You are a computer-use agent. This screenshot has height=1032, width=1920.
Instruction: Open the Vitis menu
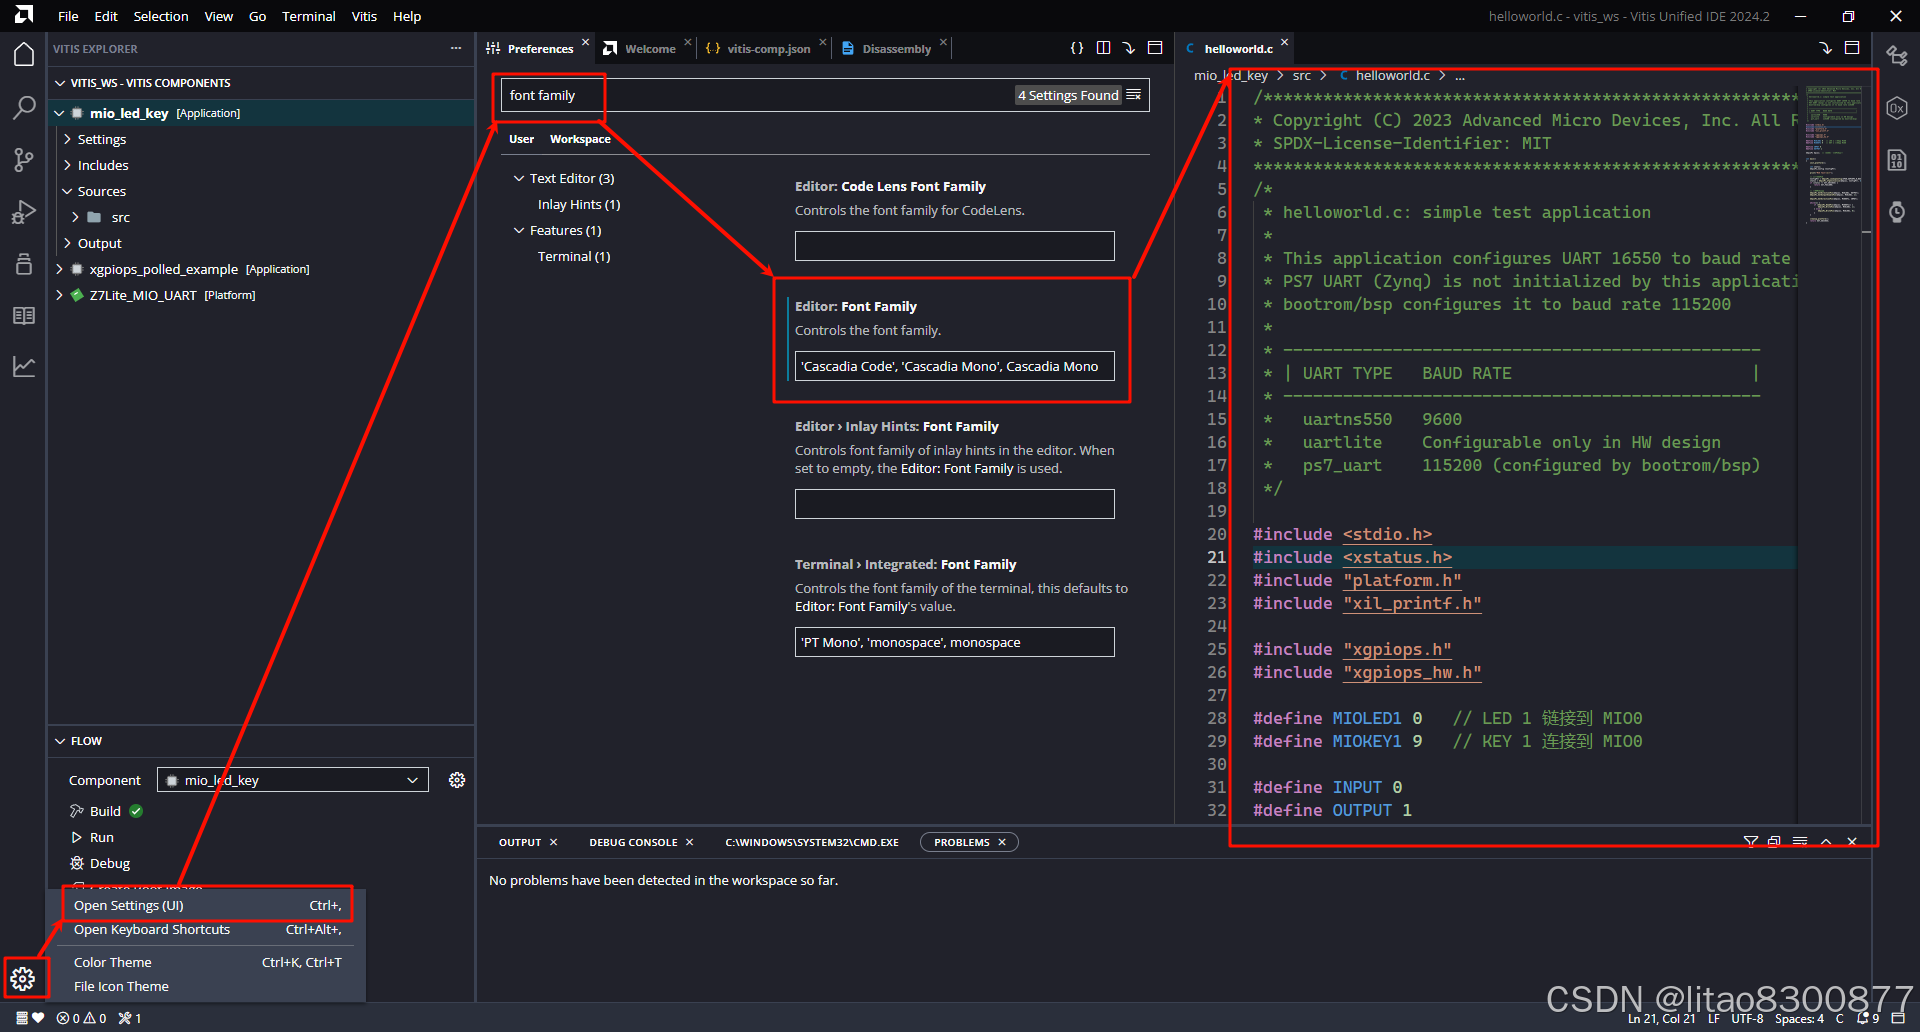[x=364, y=16]
